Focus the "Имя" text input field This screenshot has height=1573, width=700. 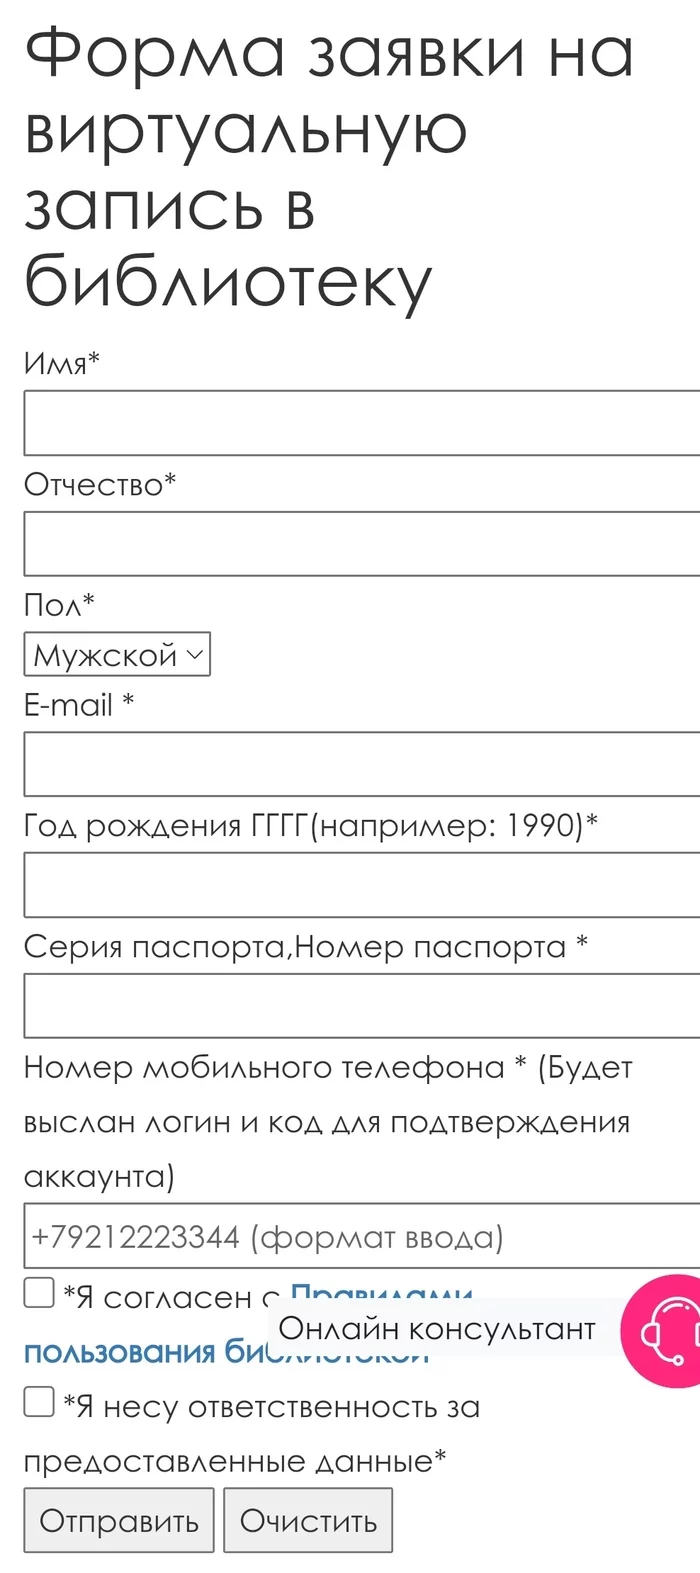[x=360, y=423]
